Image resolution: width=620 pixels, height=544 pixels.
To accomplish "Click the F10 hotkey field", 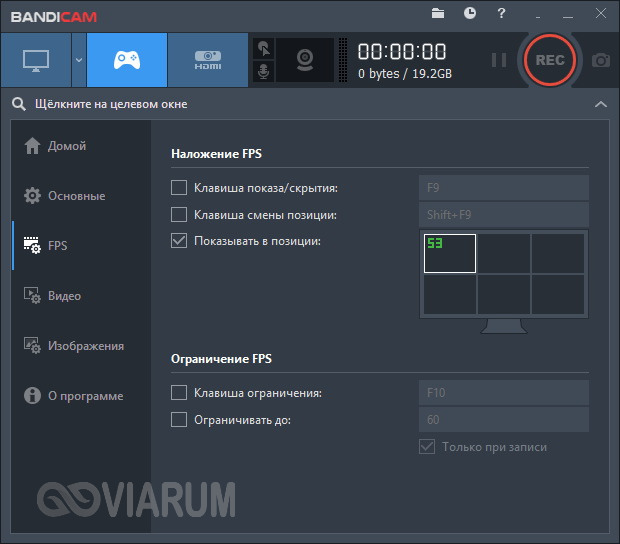I will pyautogui.click(x=504, y=393).
